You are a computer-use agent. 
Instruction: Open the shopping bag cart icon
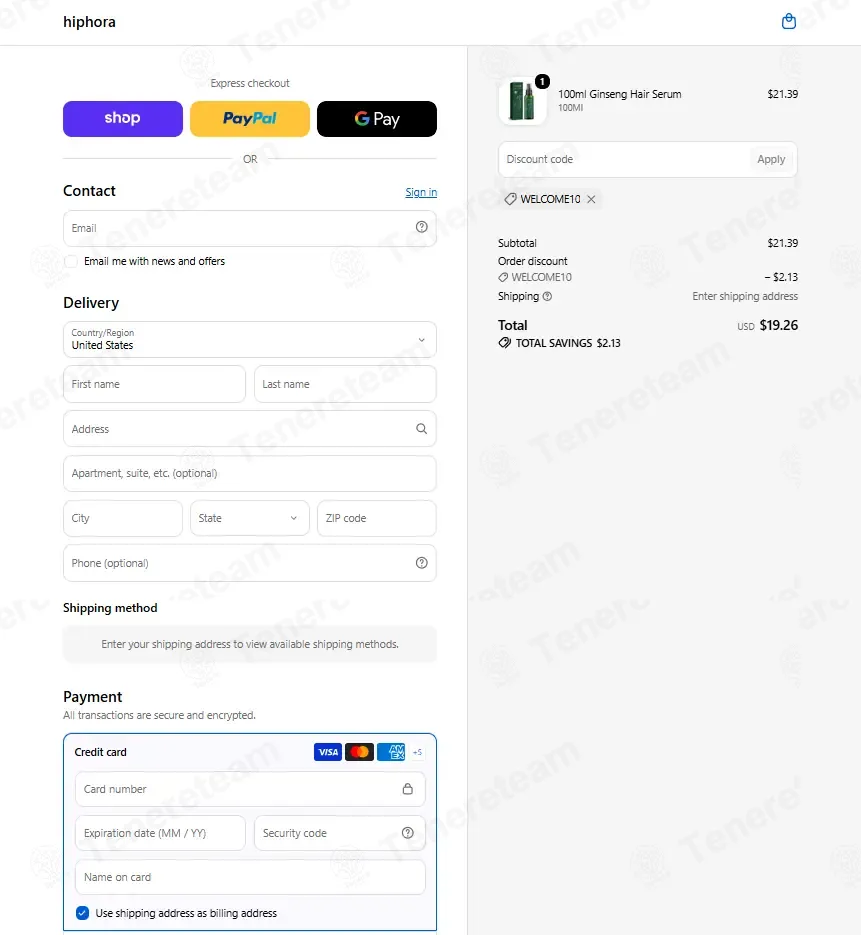pos(788,21)
